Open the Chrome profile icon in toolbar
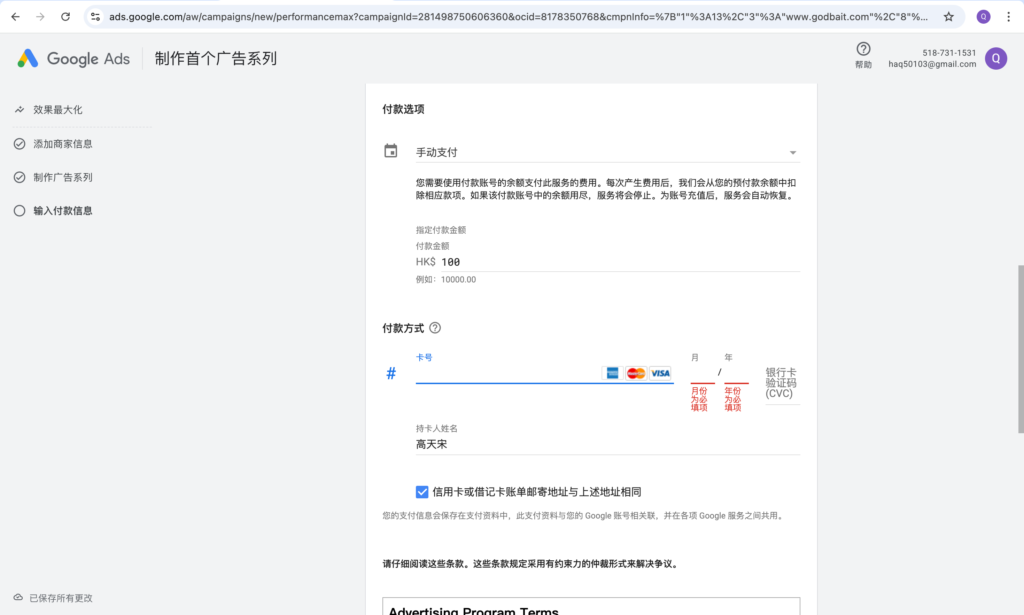This screenshot has height=615, width=1024. [x=983, y=17]
